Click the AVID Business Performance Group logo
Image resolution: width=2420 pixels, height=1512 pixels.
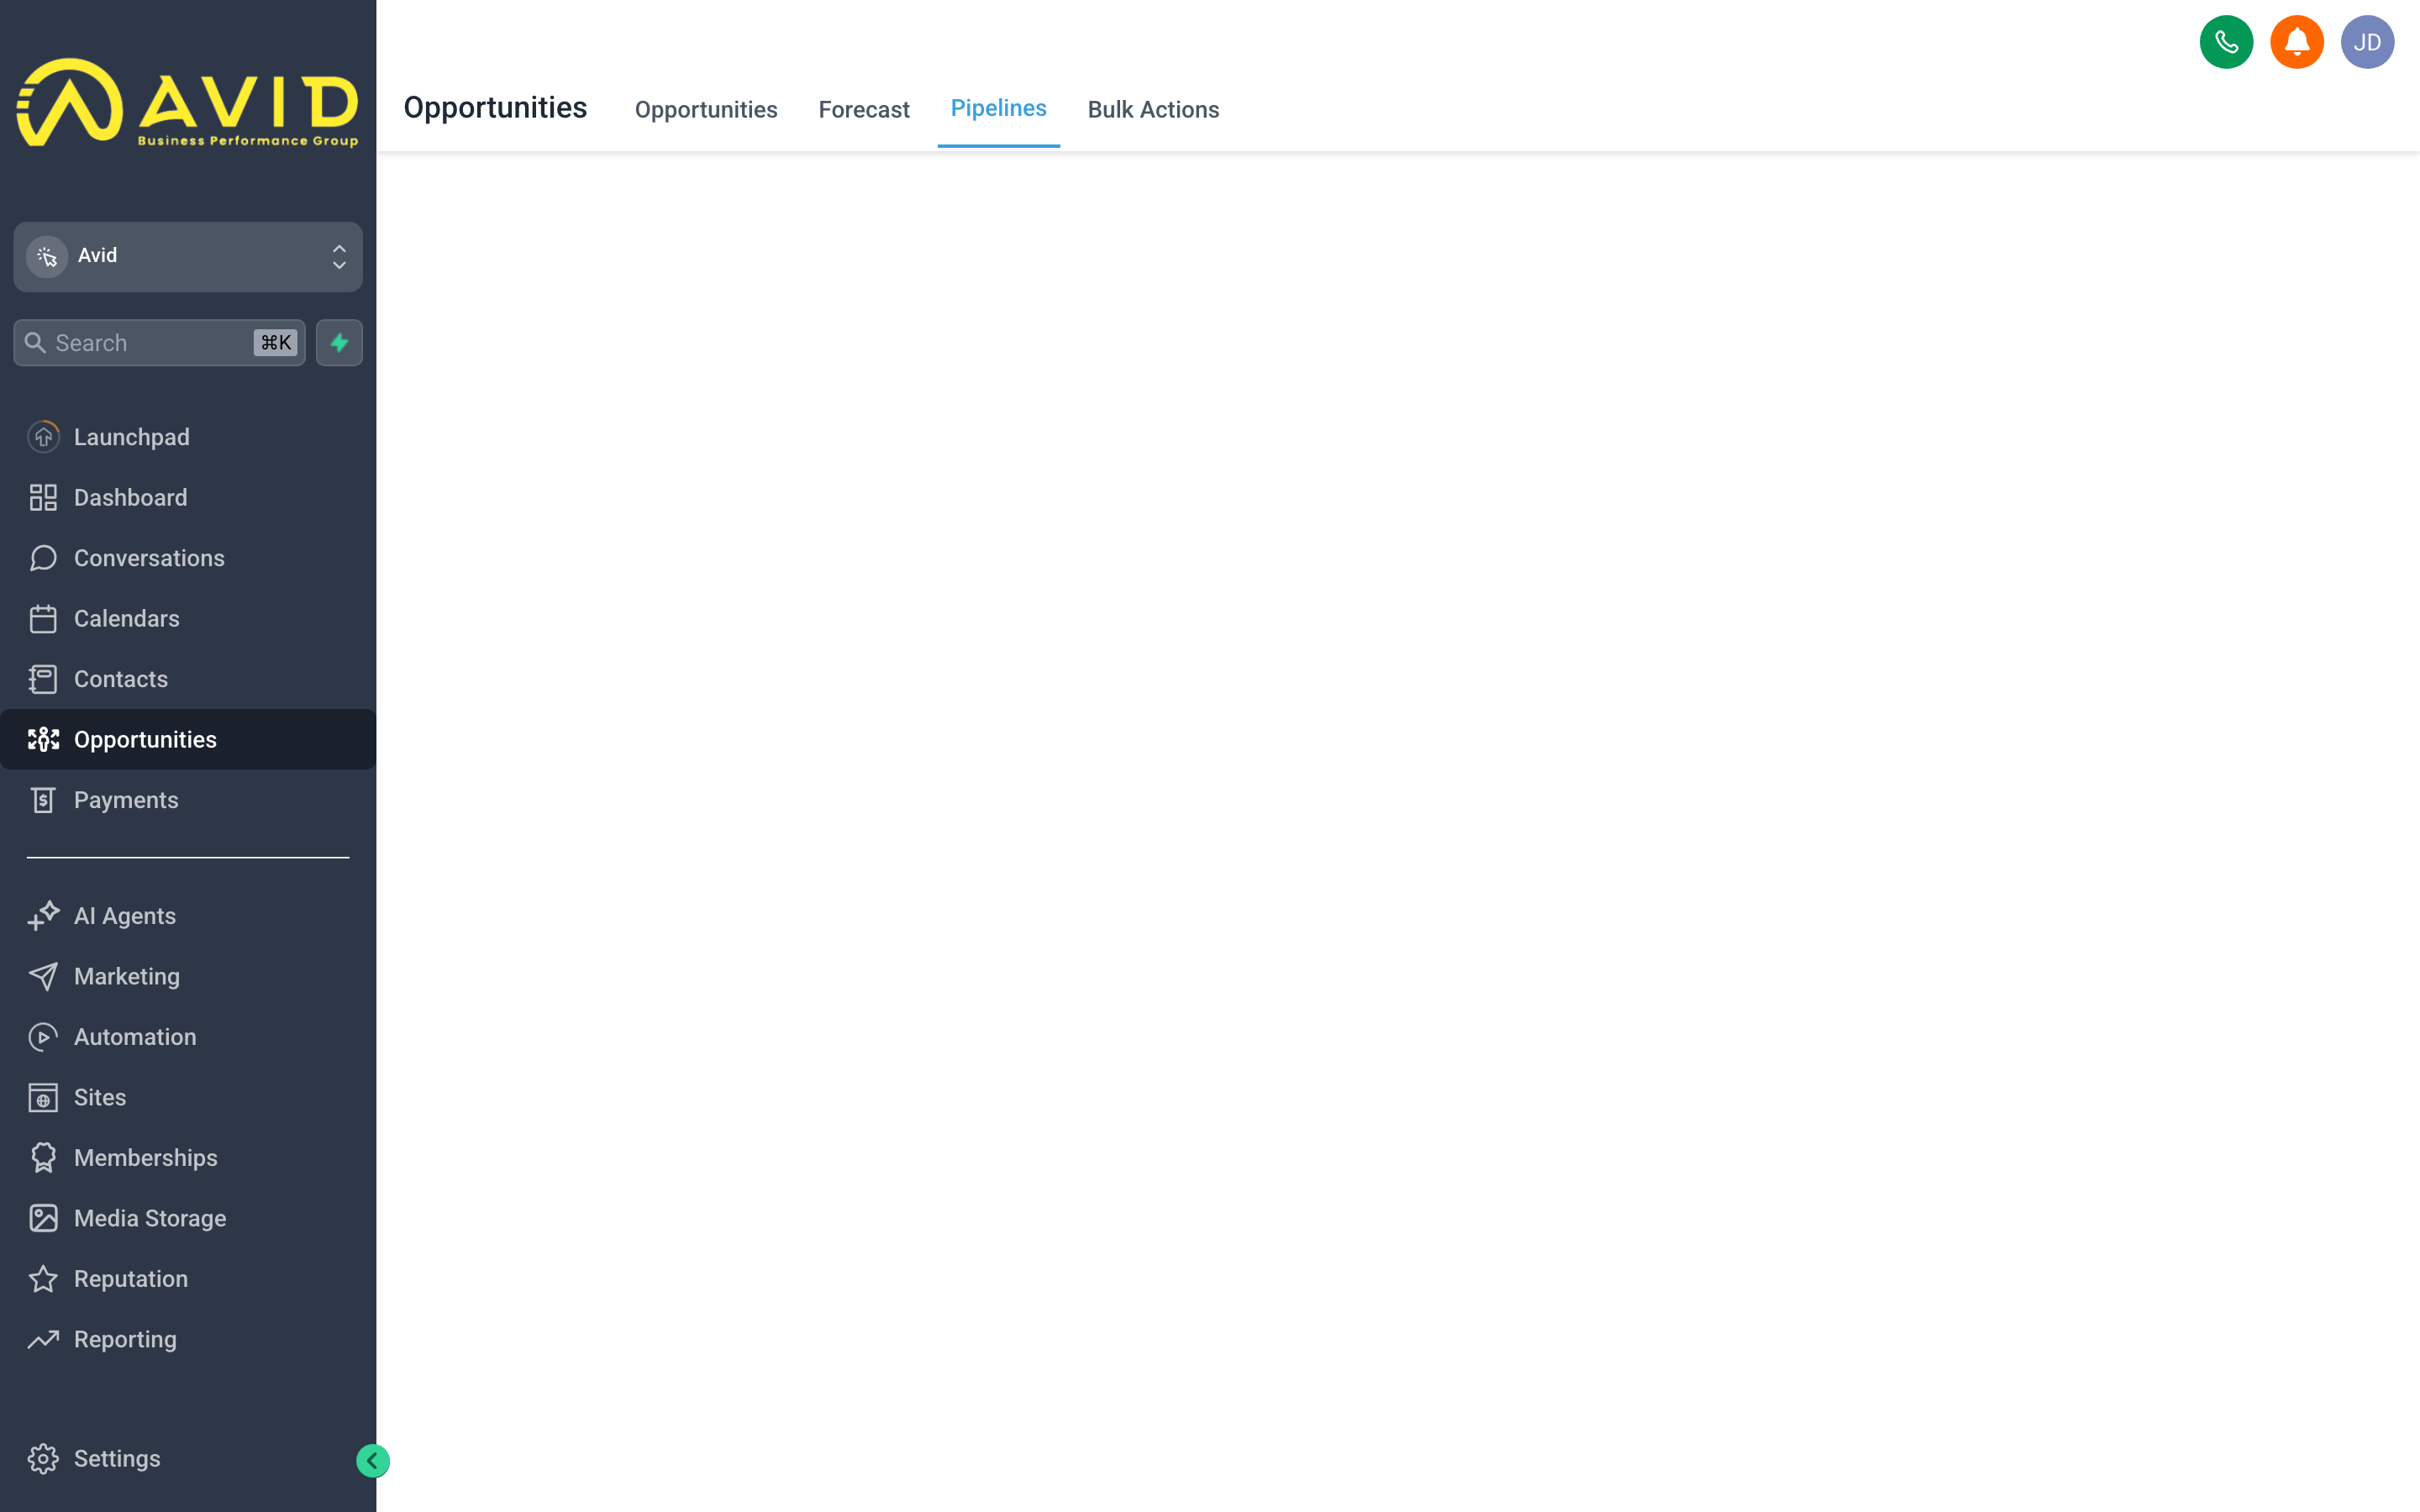188,103
